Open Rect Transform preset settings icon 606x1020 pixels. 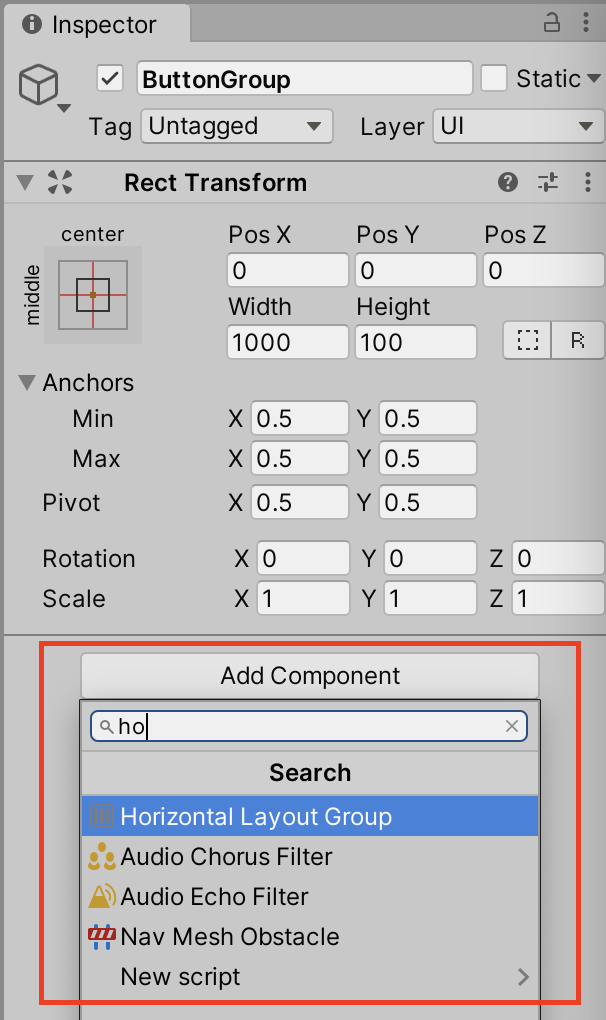pos(548,182)
